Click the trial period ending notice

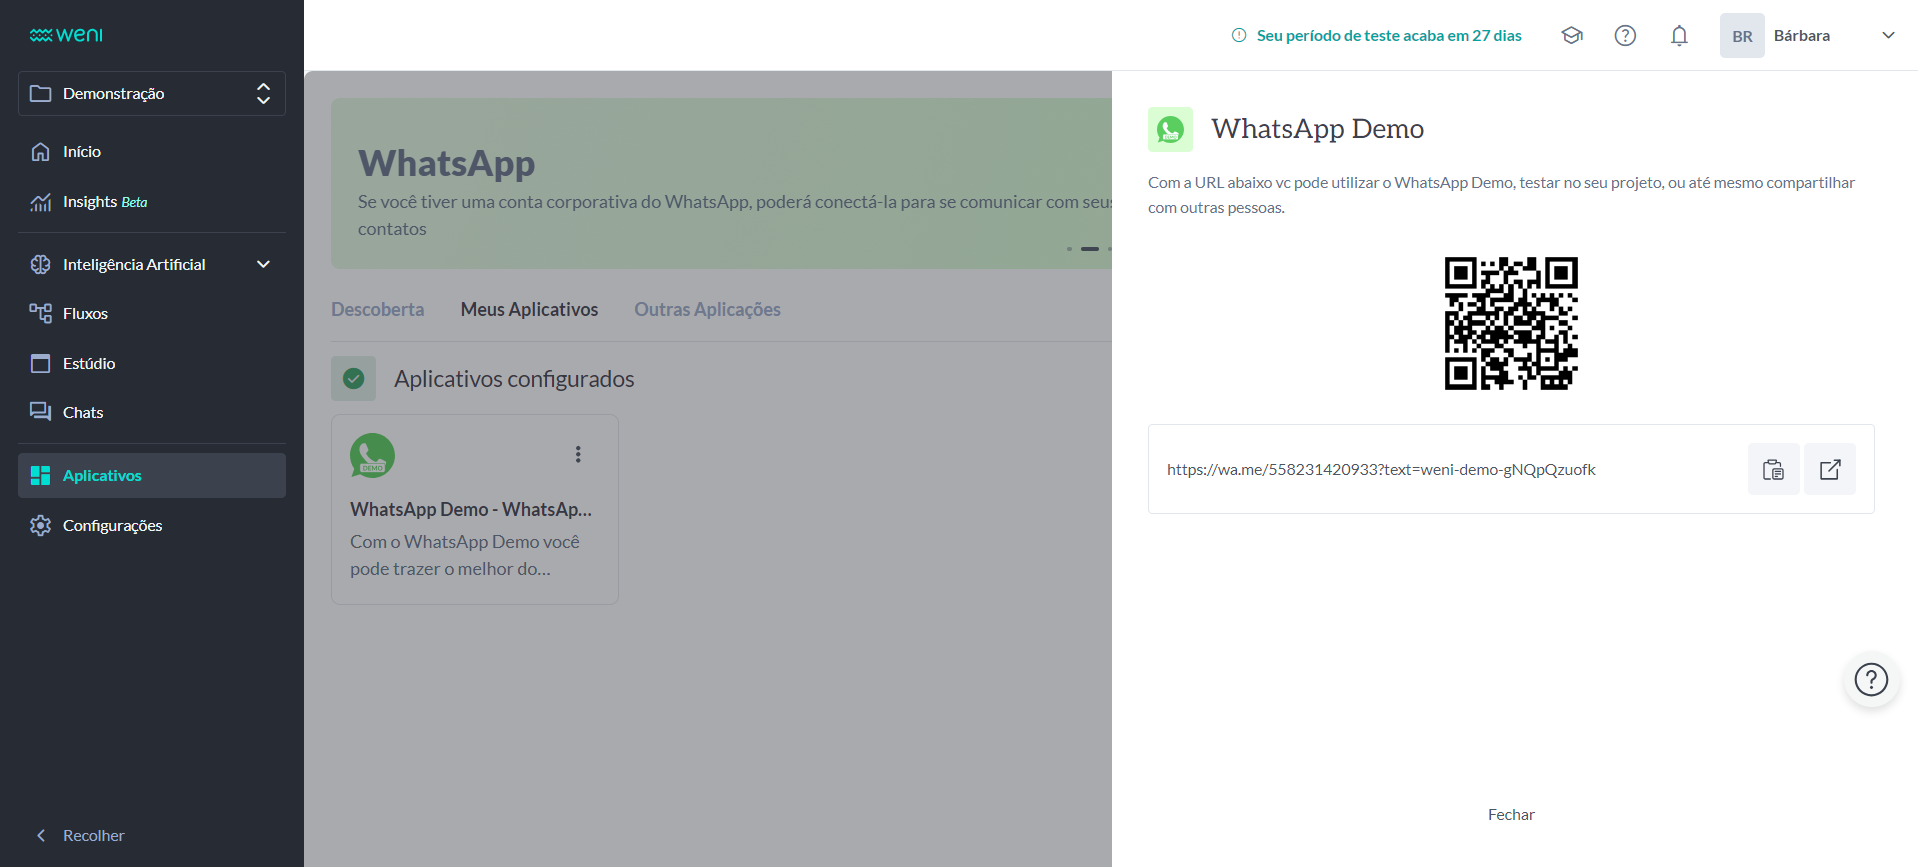click(x=1377, y=36)
